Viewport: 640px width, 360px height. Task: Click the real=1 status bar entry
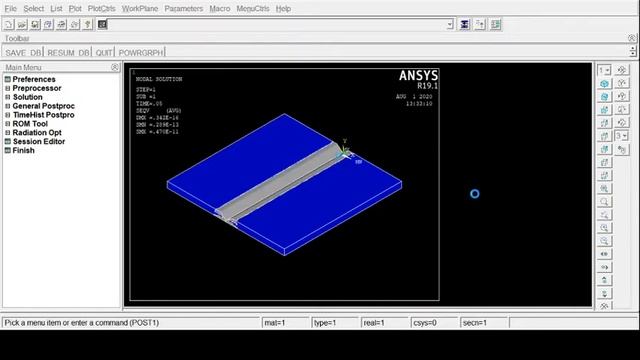384,323
